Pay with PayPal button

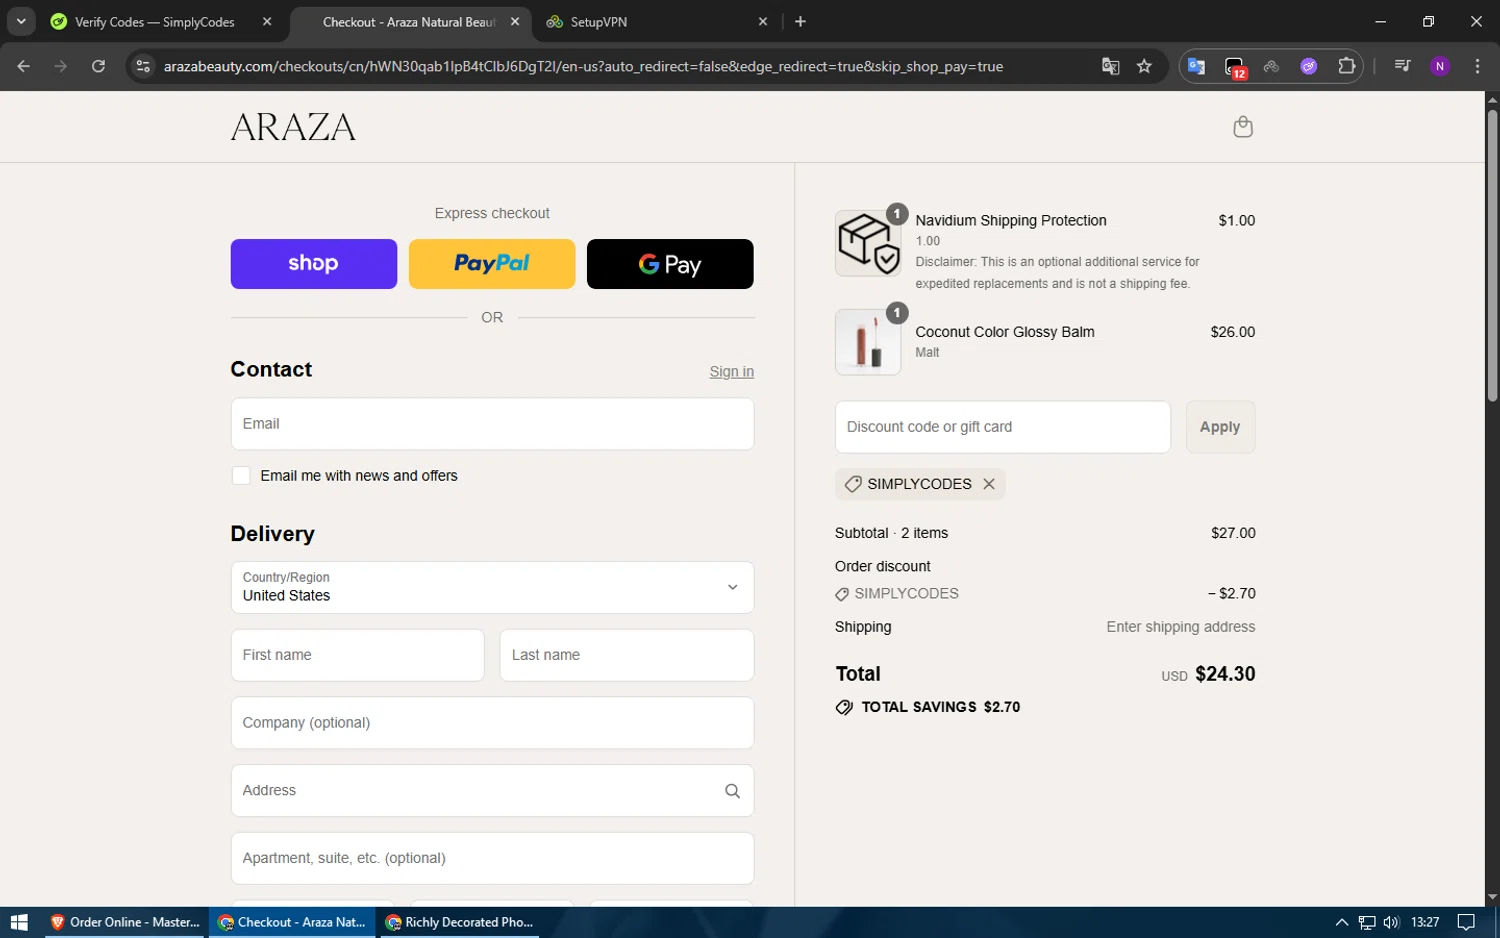click(x=492, y=264)
